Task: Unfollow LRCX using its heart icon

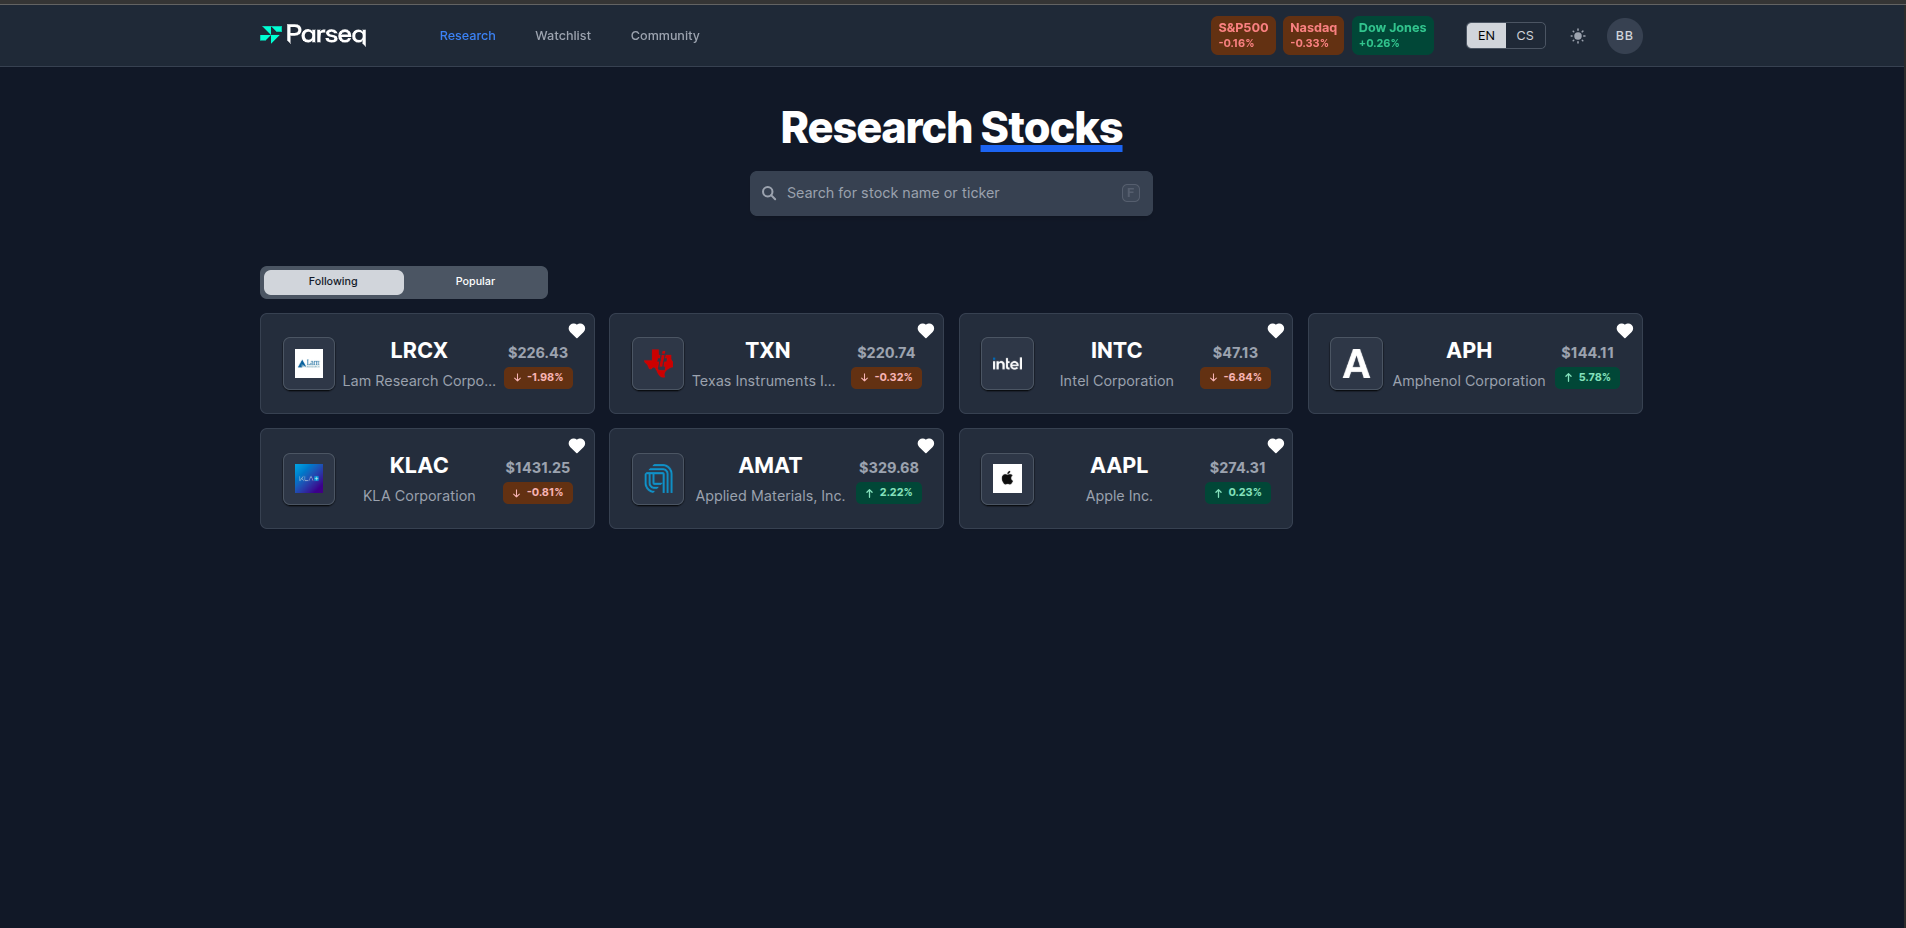Action: click(x=577, y=331)
